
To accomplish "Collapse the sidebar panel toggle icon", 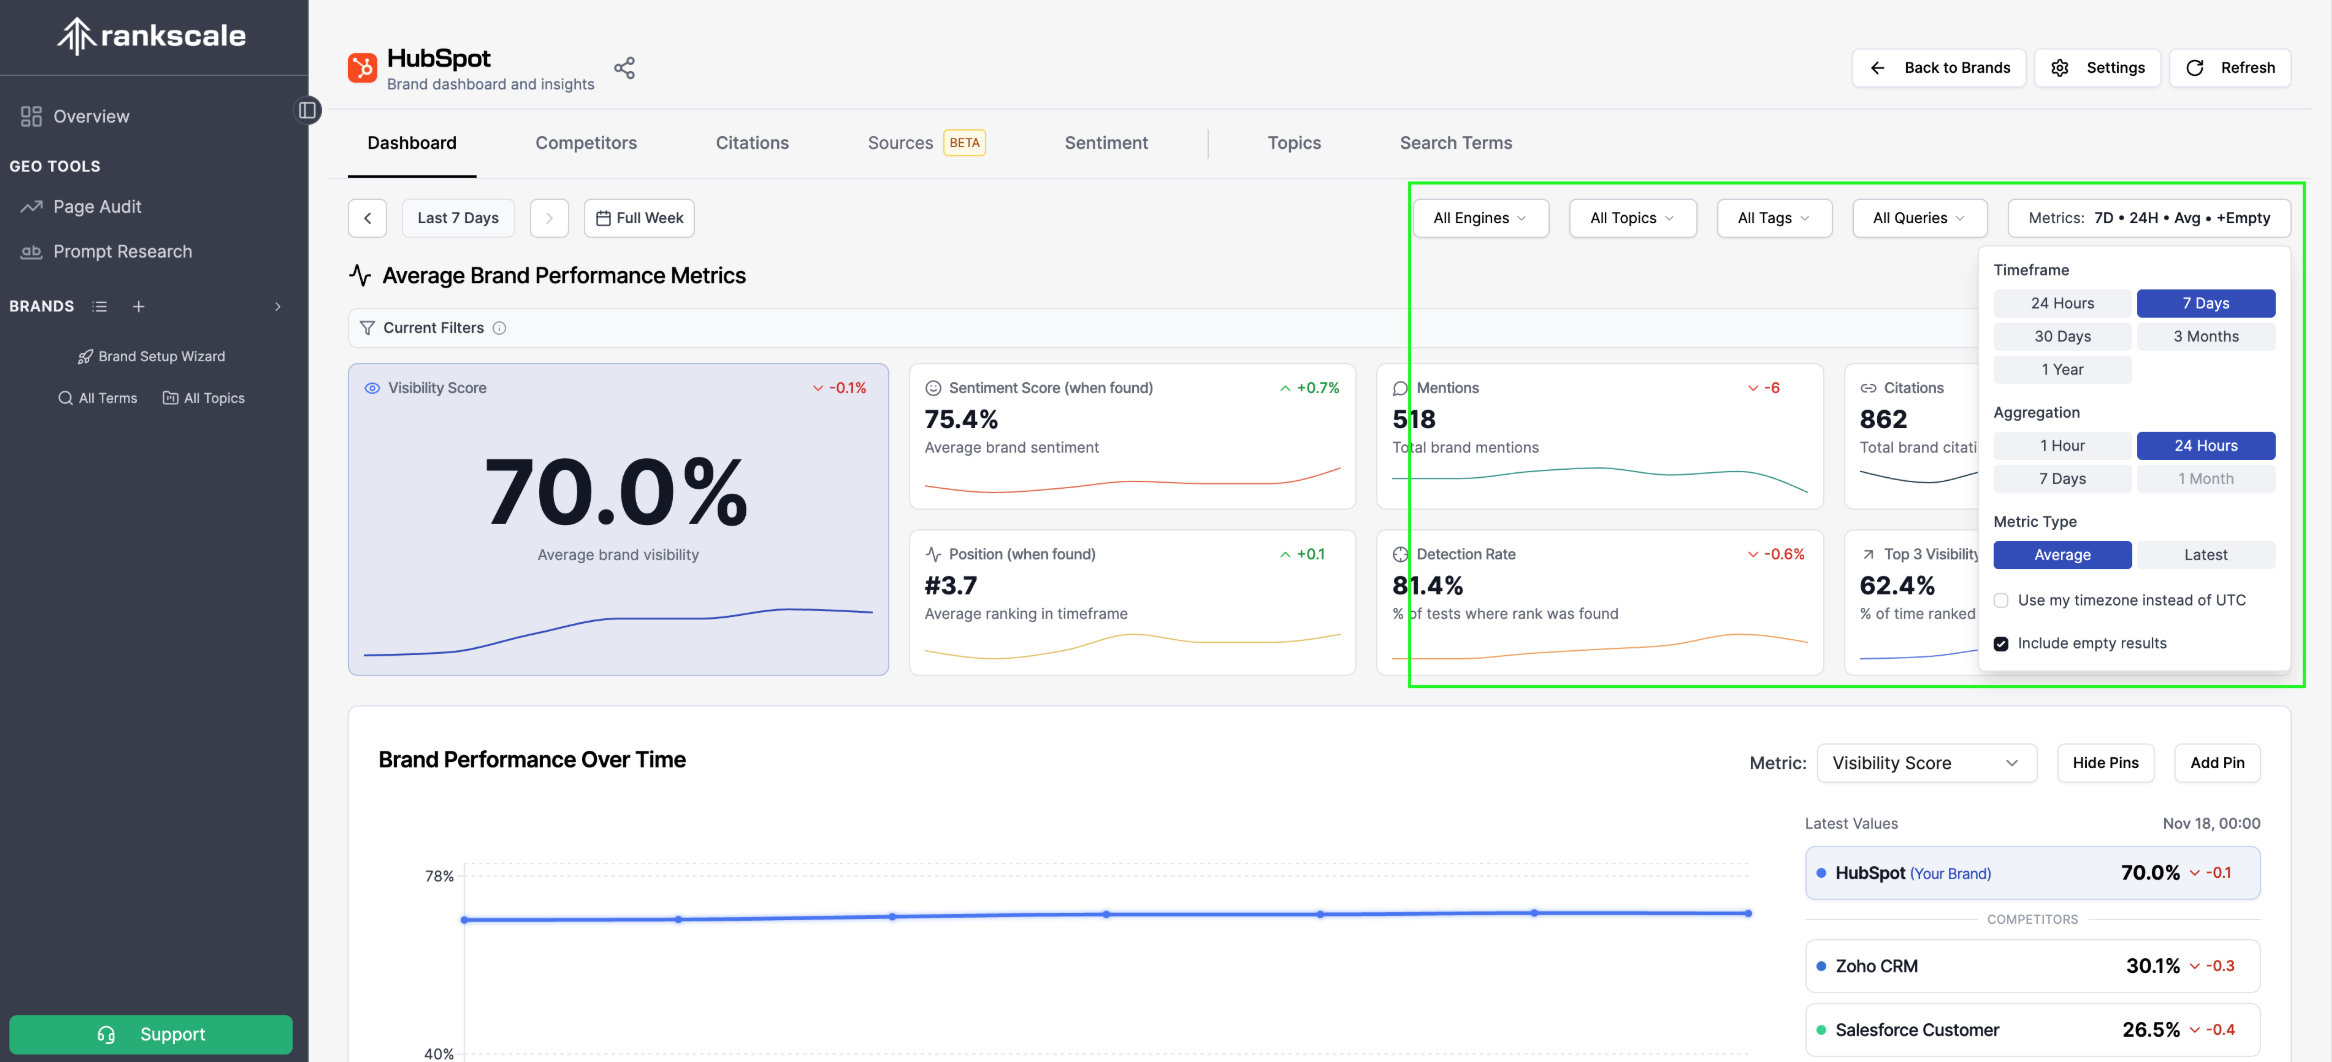I will tap(308, 110).
